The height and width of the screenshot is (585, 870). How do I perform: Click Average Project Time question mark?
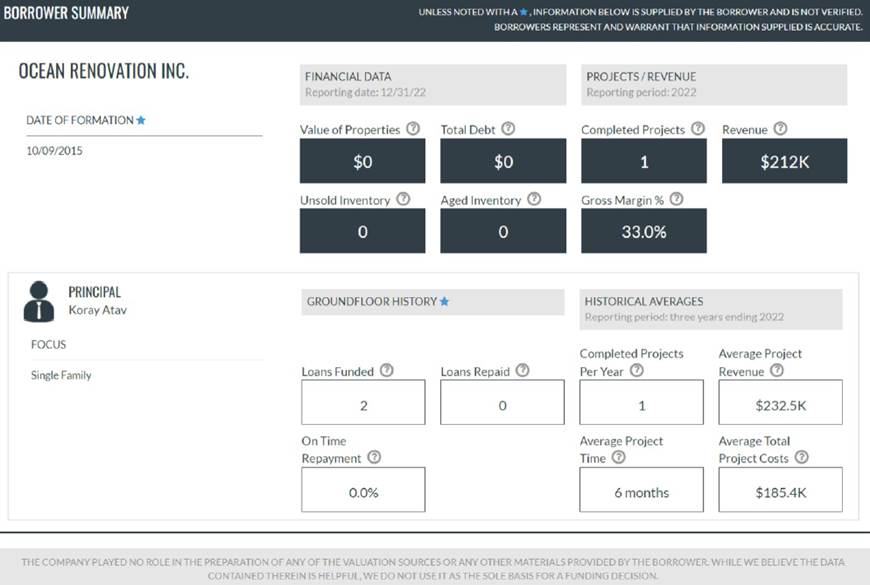[619, 457]
